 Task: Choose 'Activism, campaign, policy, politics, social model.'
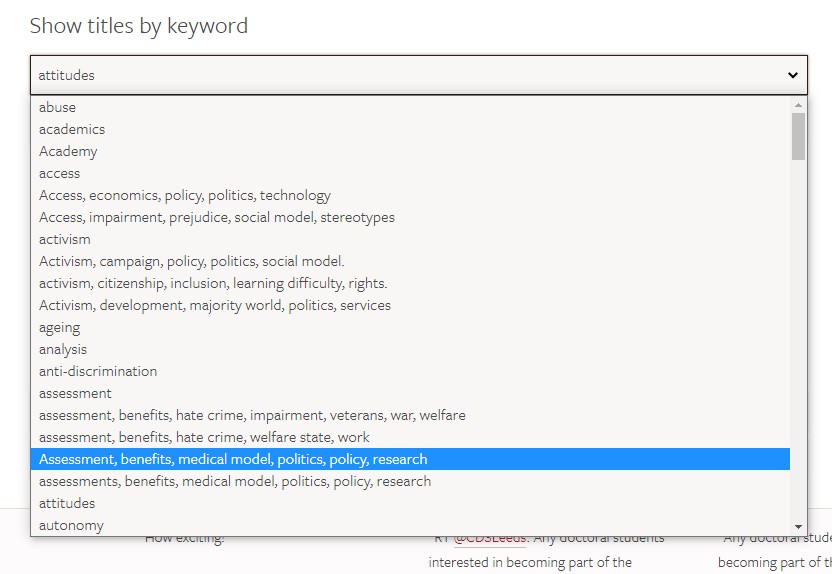tap(192, 261)
